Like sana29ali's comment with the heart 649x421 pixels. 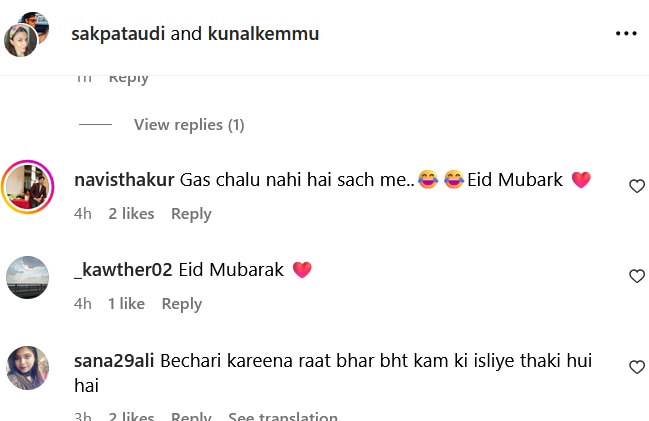pyautogui.click(x=636, y=367)
